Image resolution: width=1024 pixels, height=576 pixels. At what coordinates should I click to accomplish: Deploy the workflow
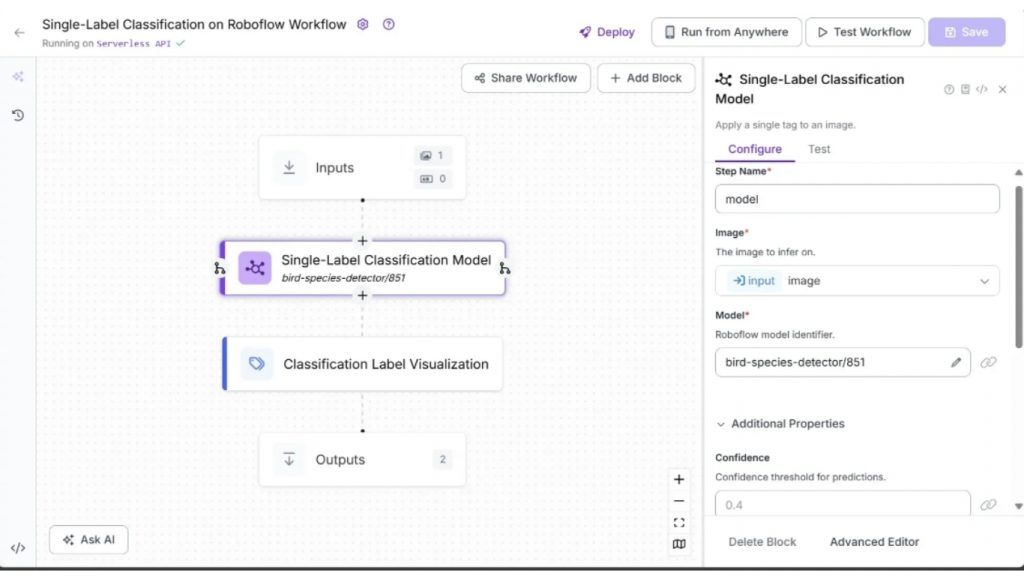point(606,31)
